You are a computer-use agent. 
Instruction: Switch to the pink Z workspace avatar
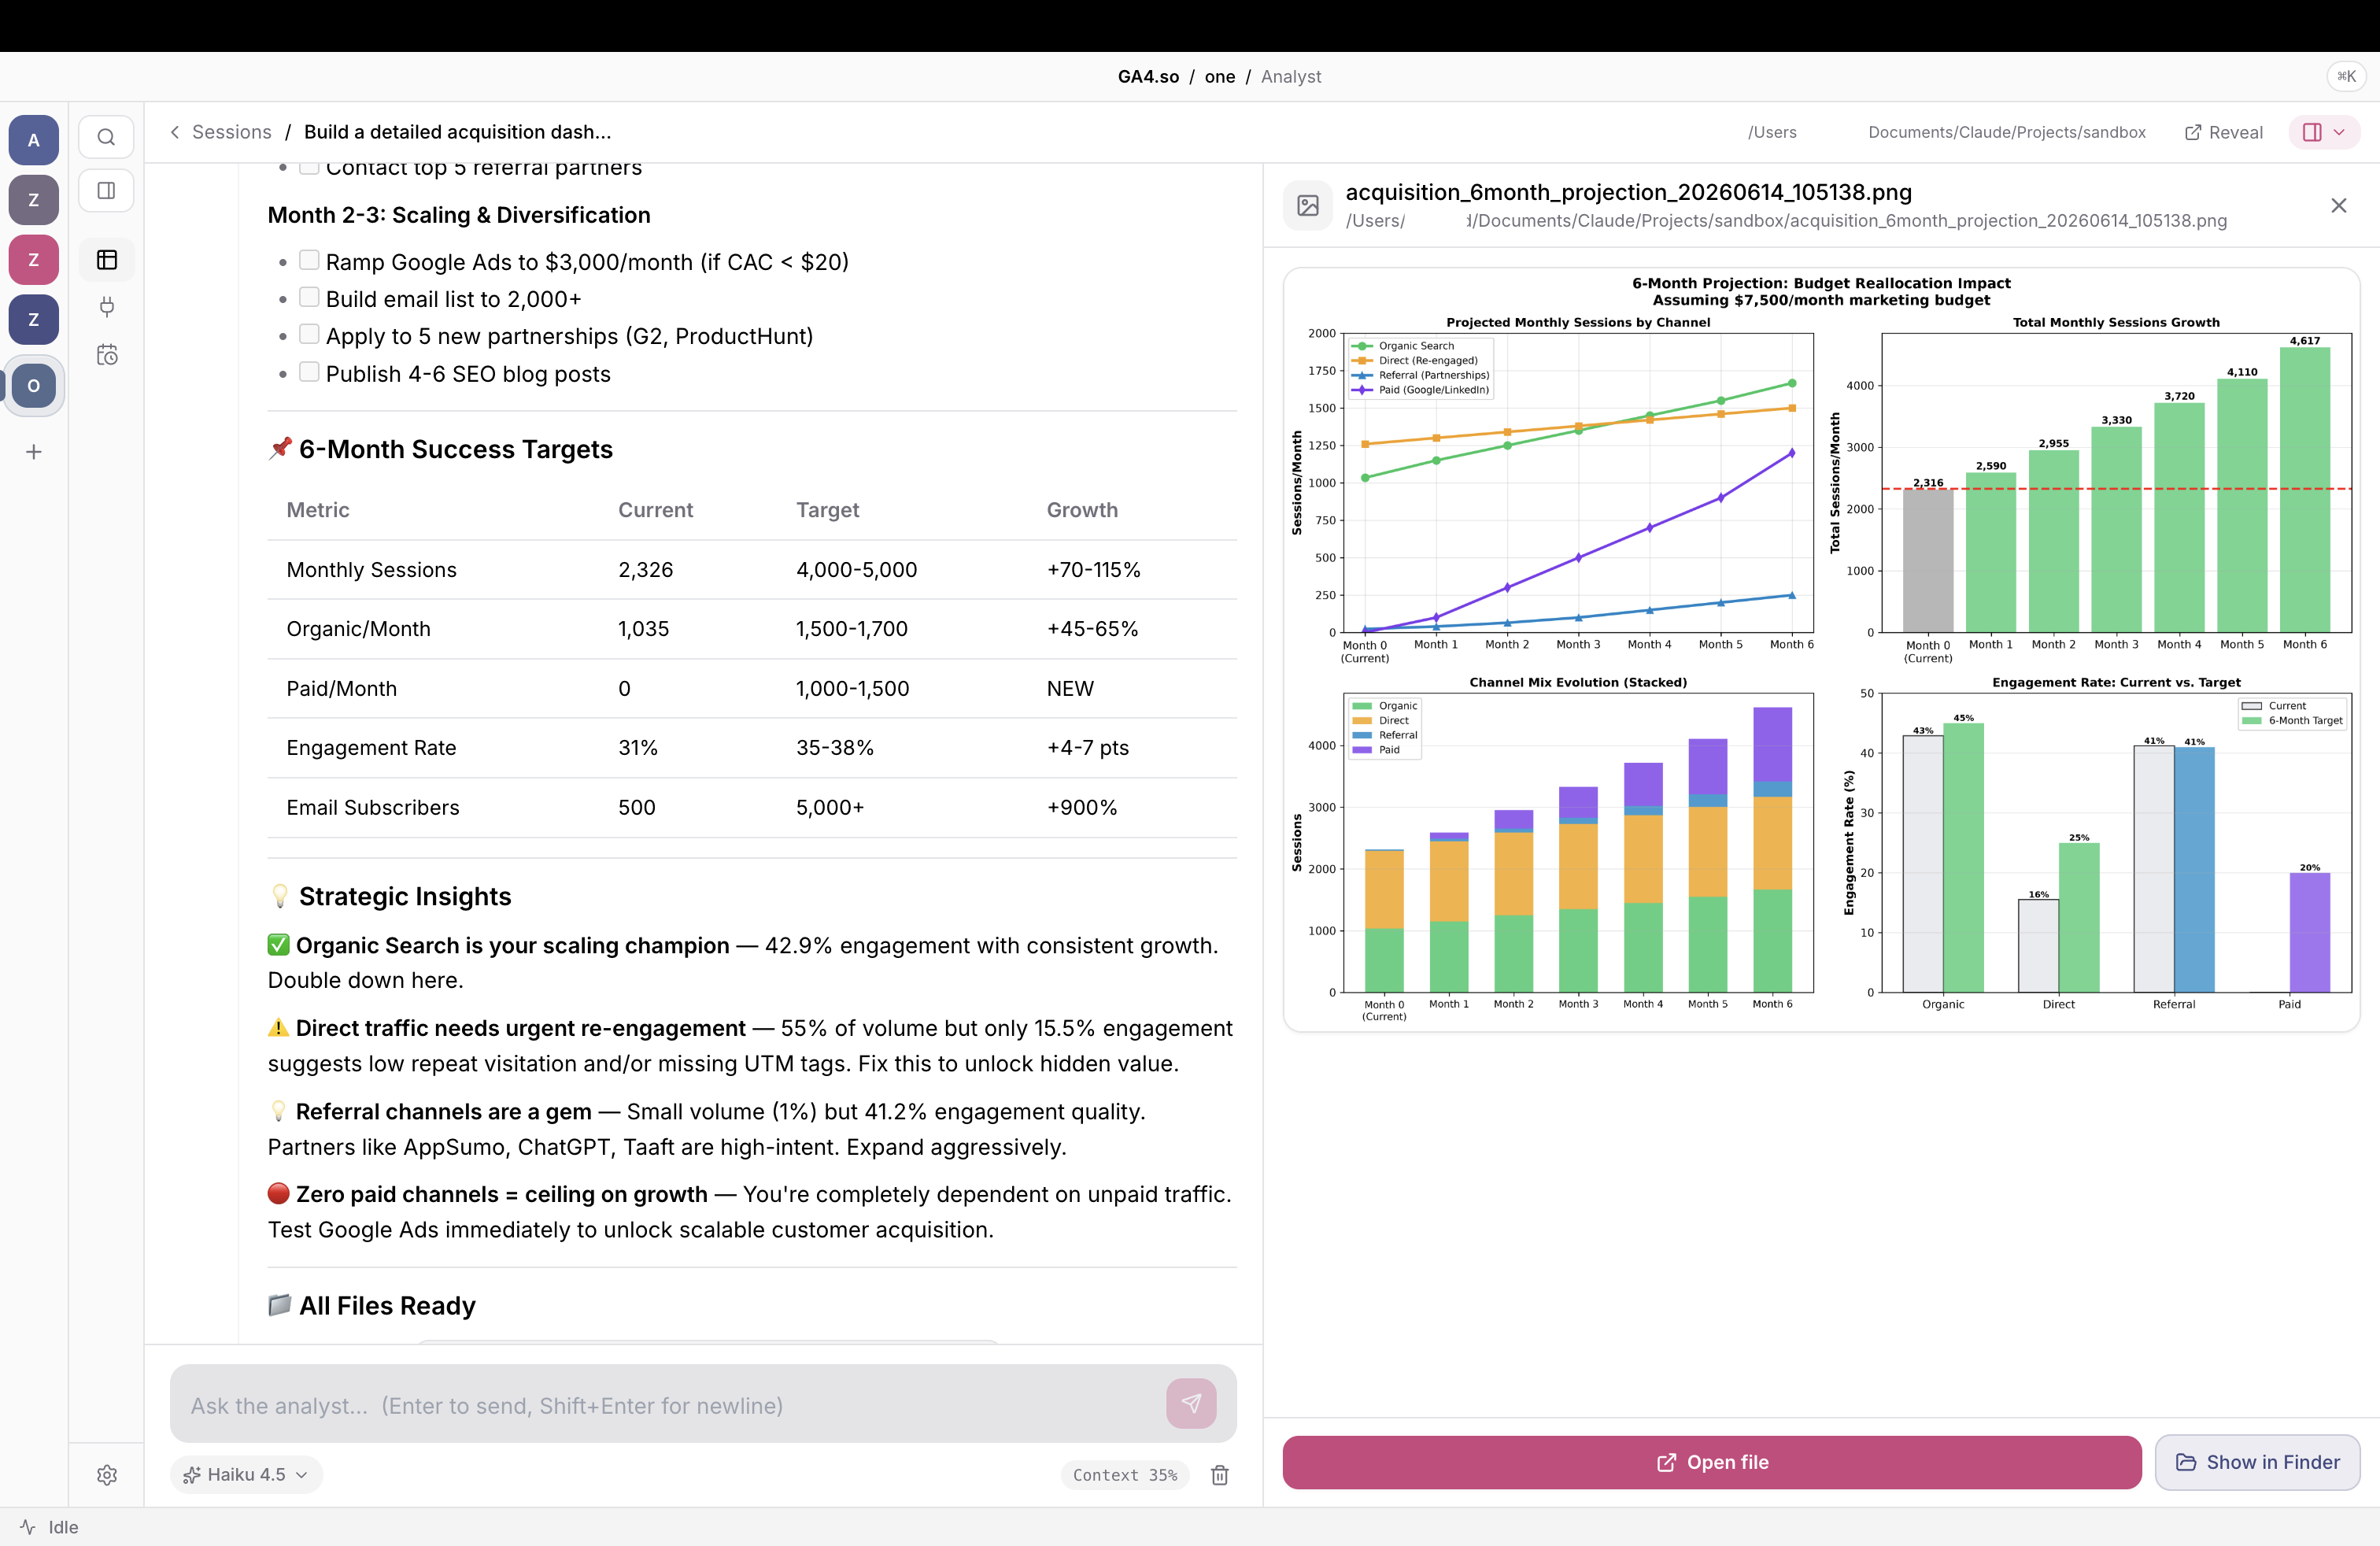[34, 260]
